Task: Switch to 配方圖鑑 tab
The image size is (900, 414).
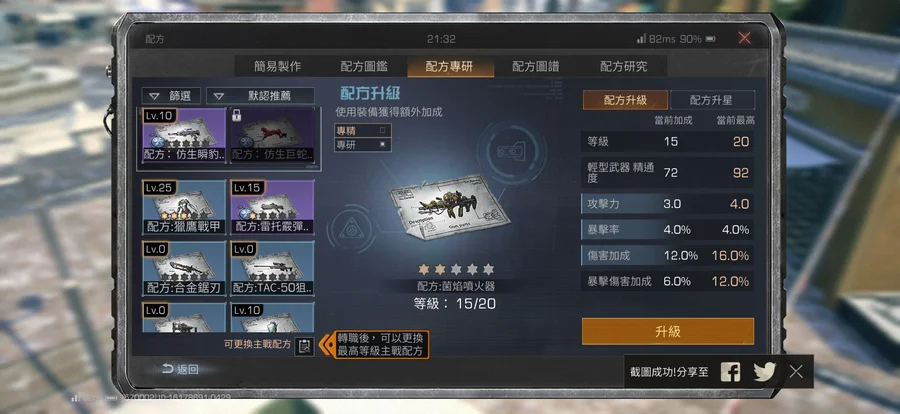Action: (363, 66)
